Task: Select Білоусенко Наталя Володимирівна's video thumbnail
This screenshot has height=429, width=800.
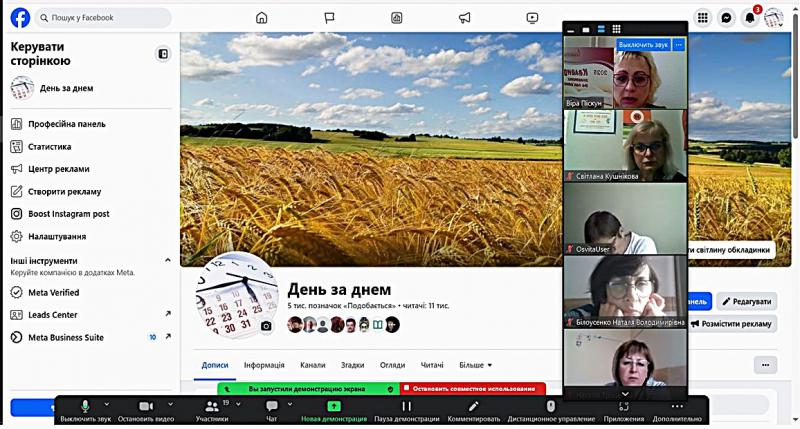Action: click(625, 291)
